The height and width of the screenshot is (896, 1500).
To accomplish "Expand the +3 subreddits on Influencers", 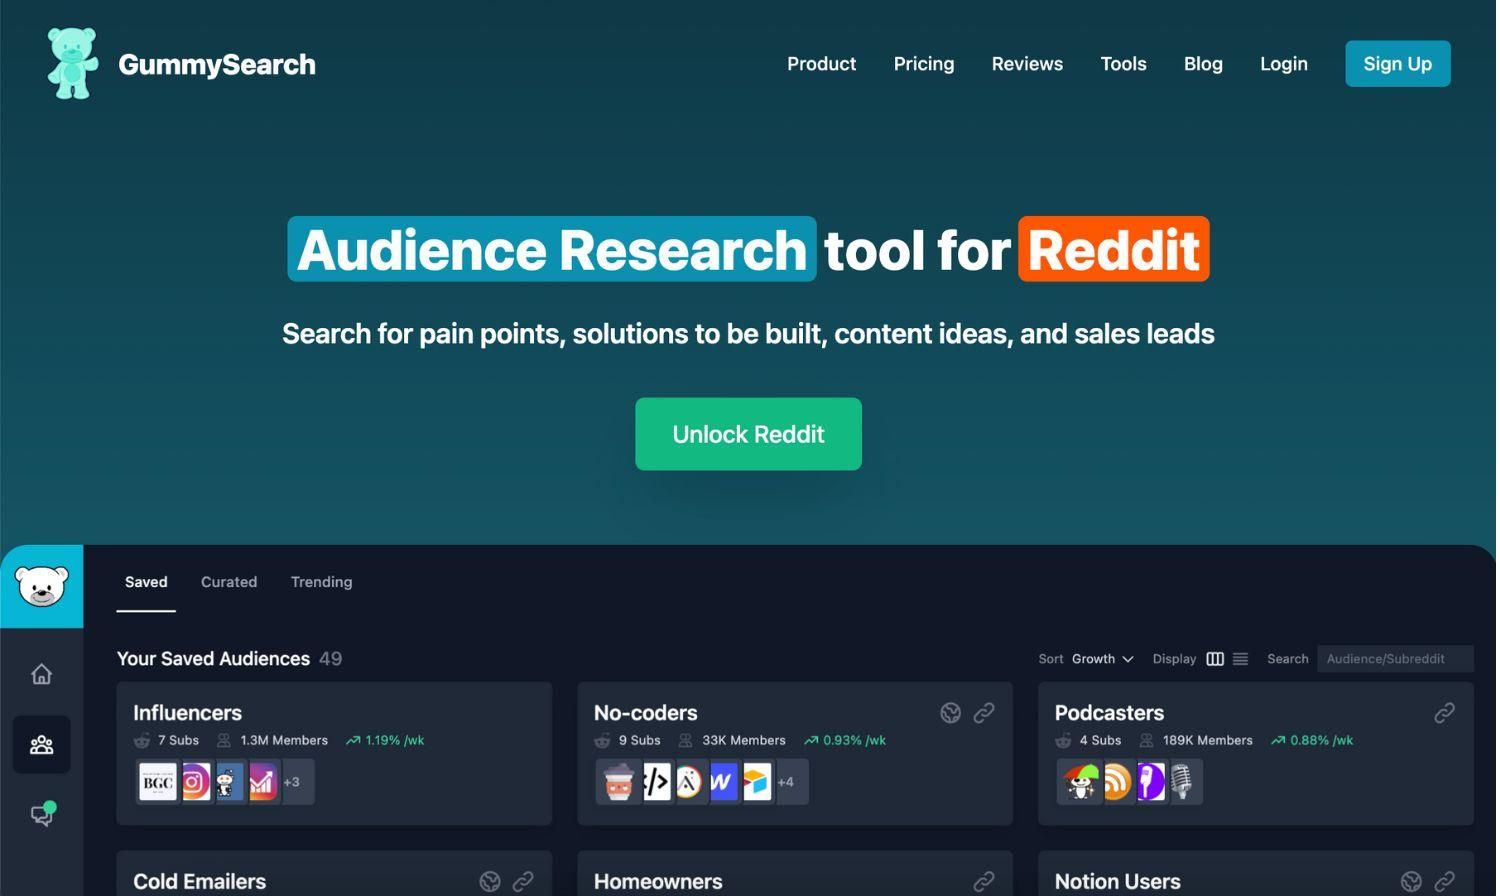I will [x=292, y=782].
